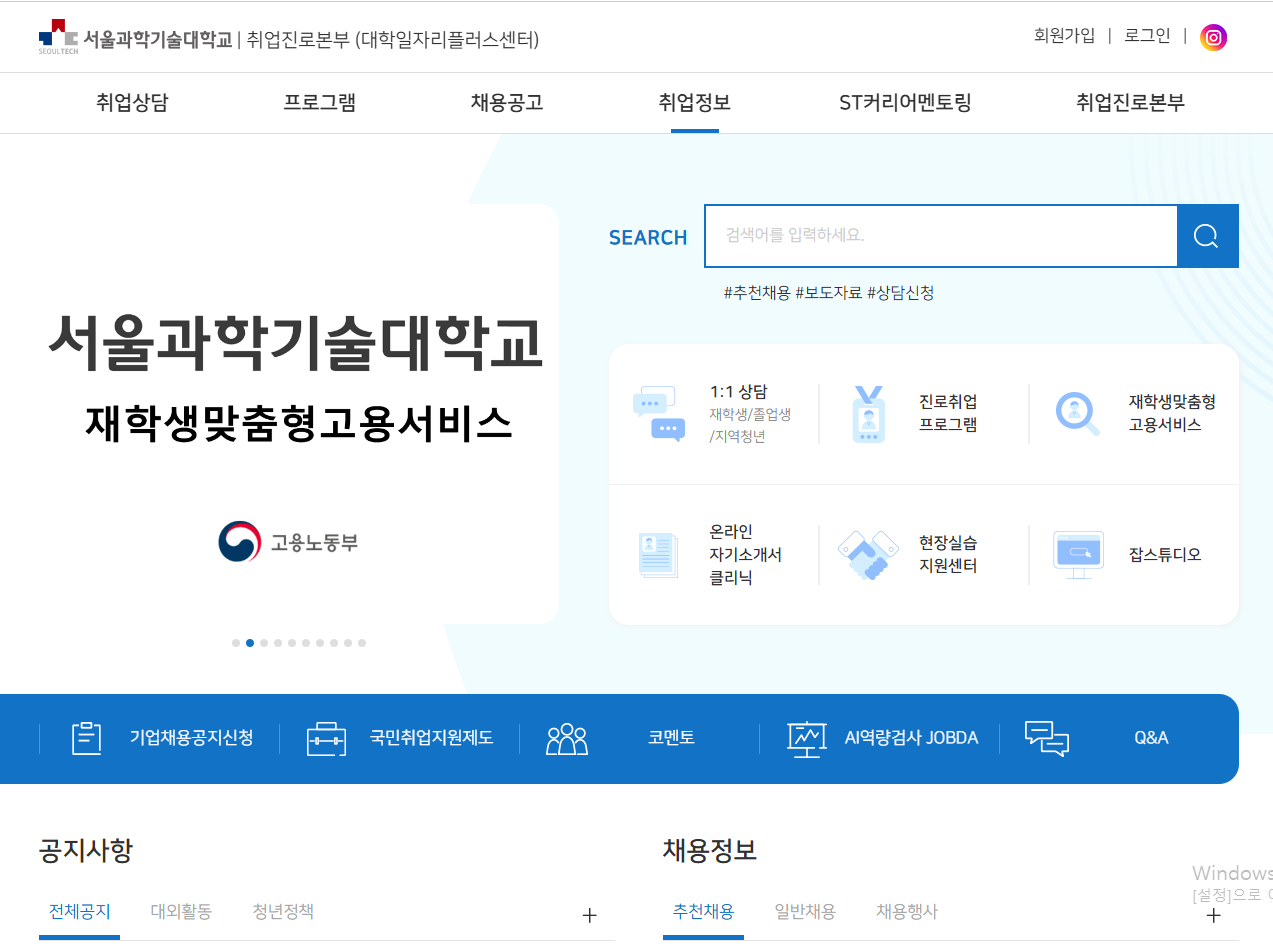Click the 채용정보 section heading
Image resolution: width=1273 pixels, height=949 pixels.
coord(710,851)
